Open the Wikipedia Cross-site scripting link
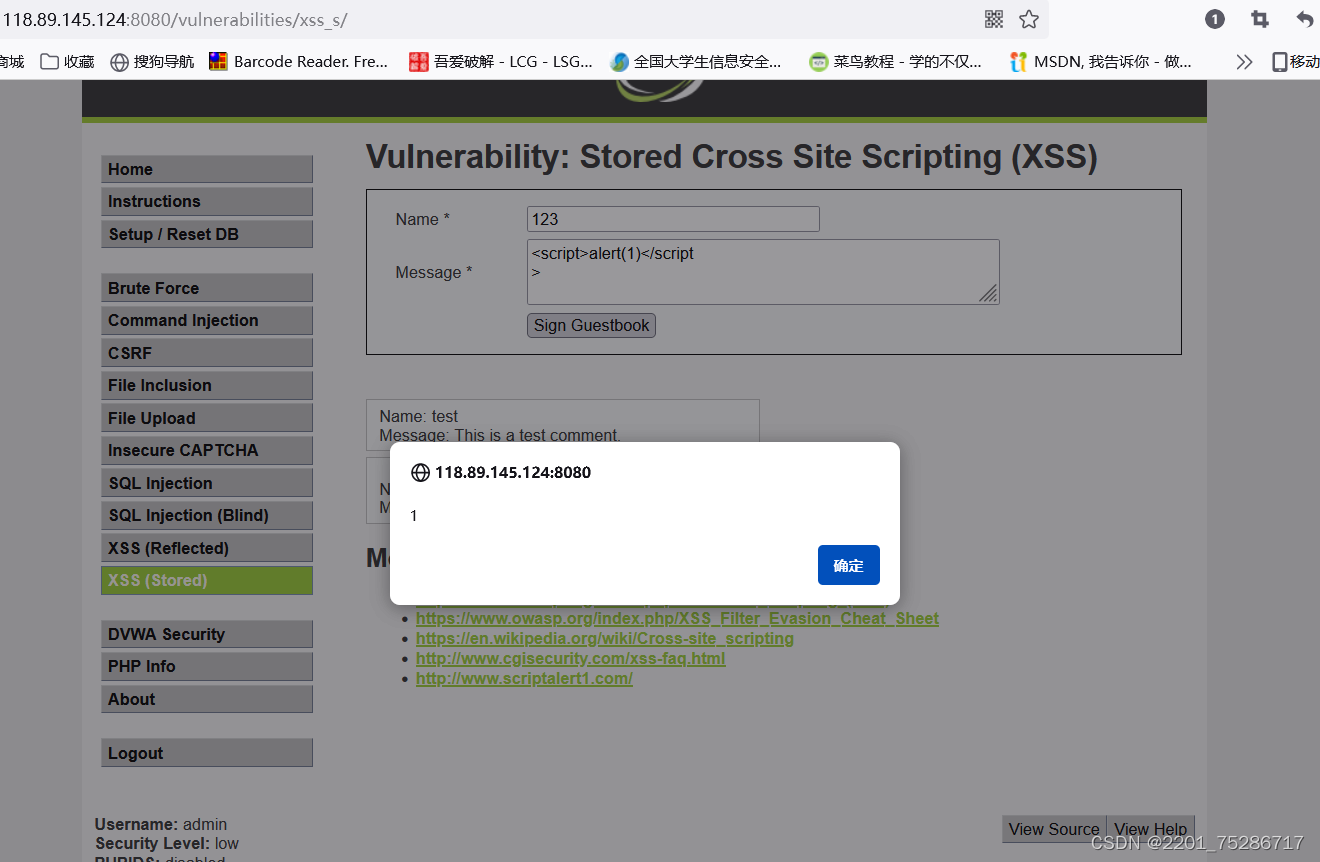 (x=605, y=638)
